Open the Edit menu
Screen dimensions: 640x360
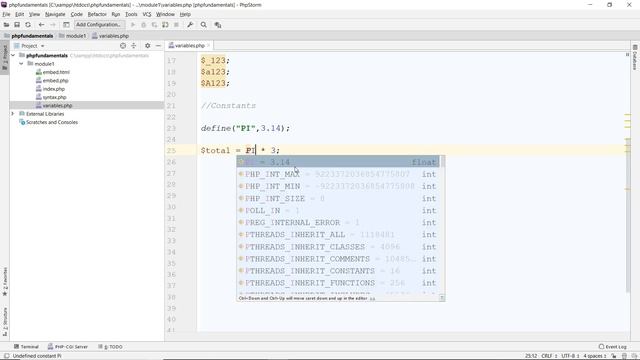click(20, 14)
